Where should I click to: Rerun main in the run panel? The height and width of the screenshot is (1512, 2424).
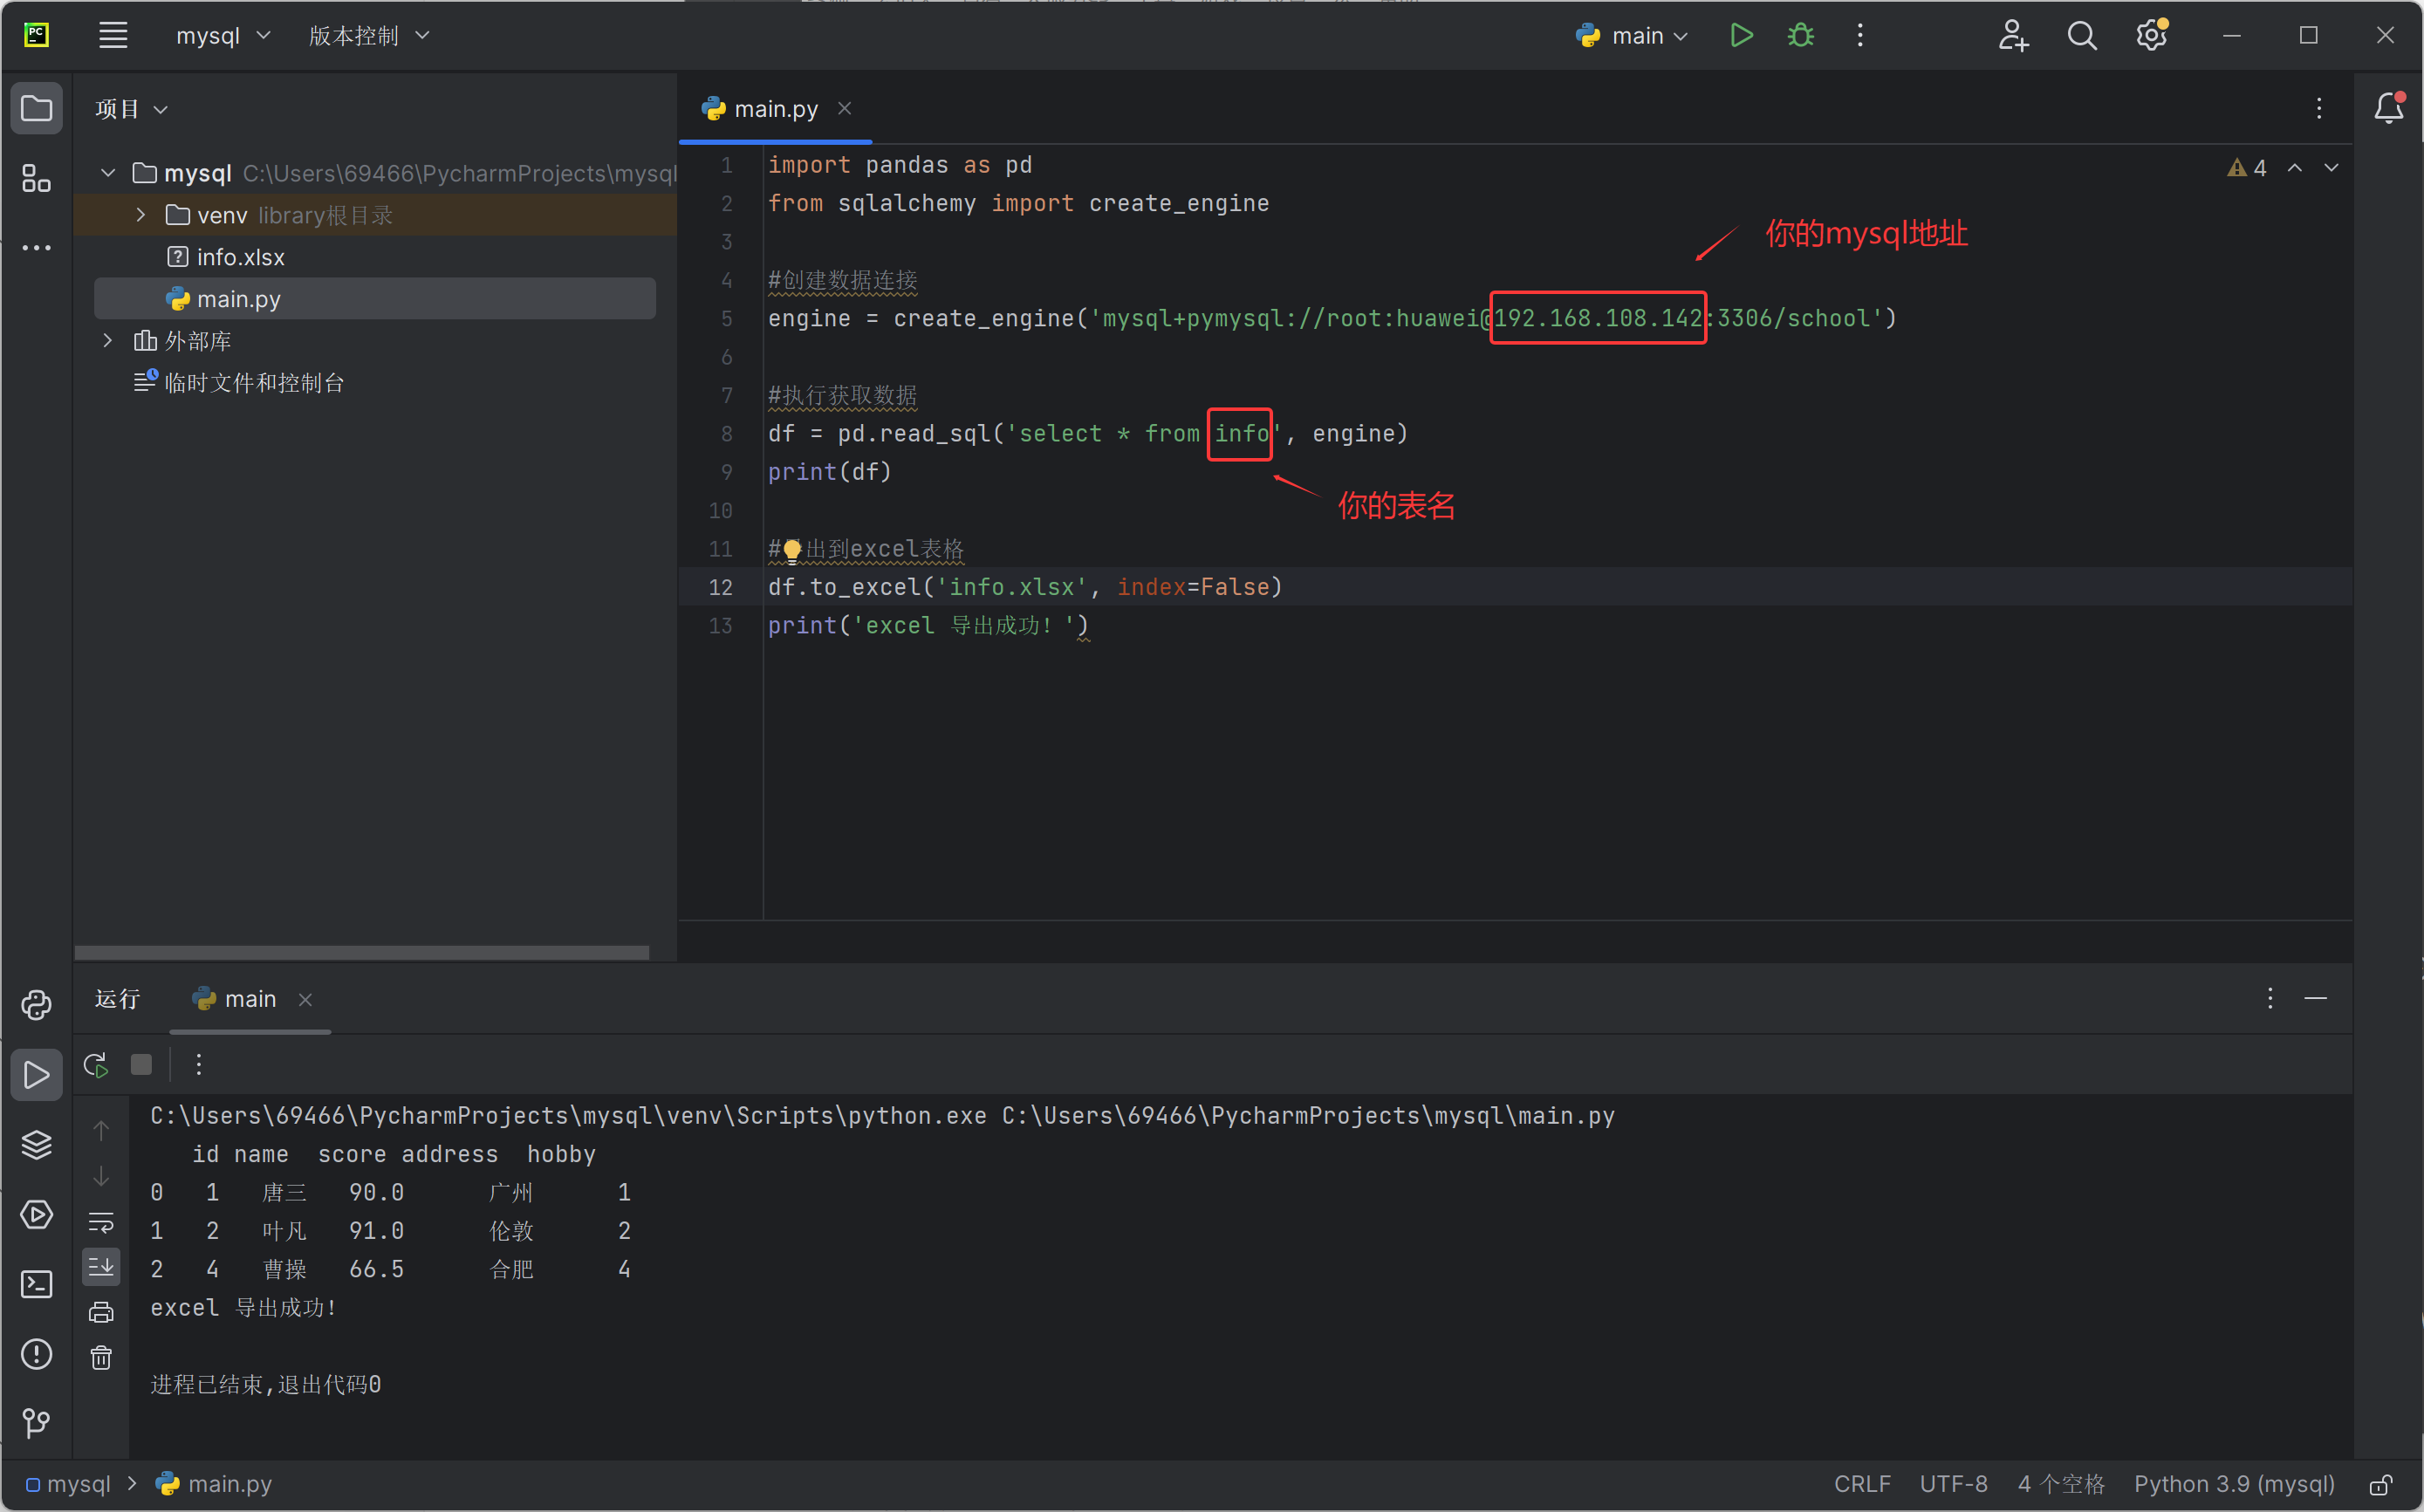pyautogui.click(x=96, y=1065)
